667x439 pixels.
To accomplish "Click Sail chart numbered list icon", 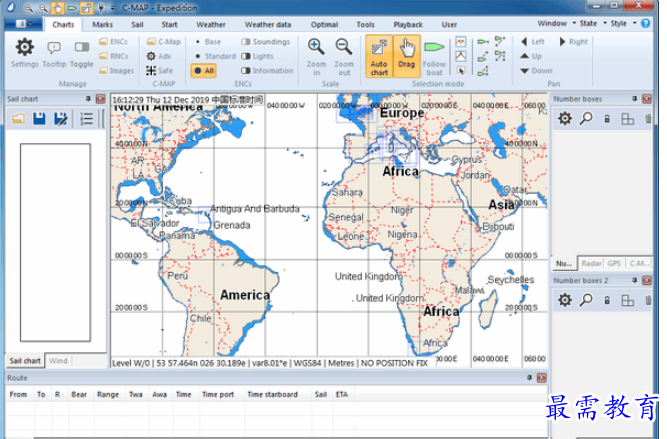I will pyautogui.click(x=86, y=118).
